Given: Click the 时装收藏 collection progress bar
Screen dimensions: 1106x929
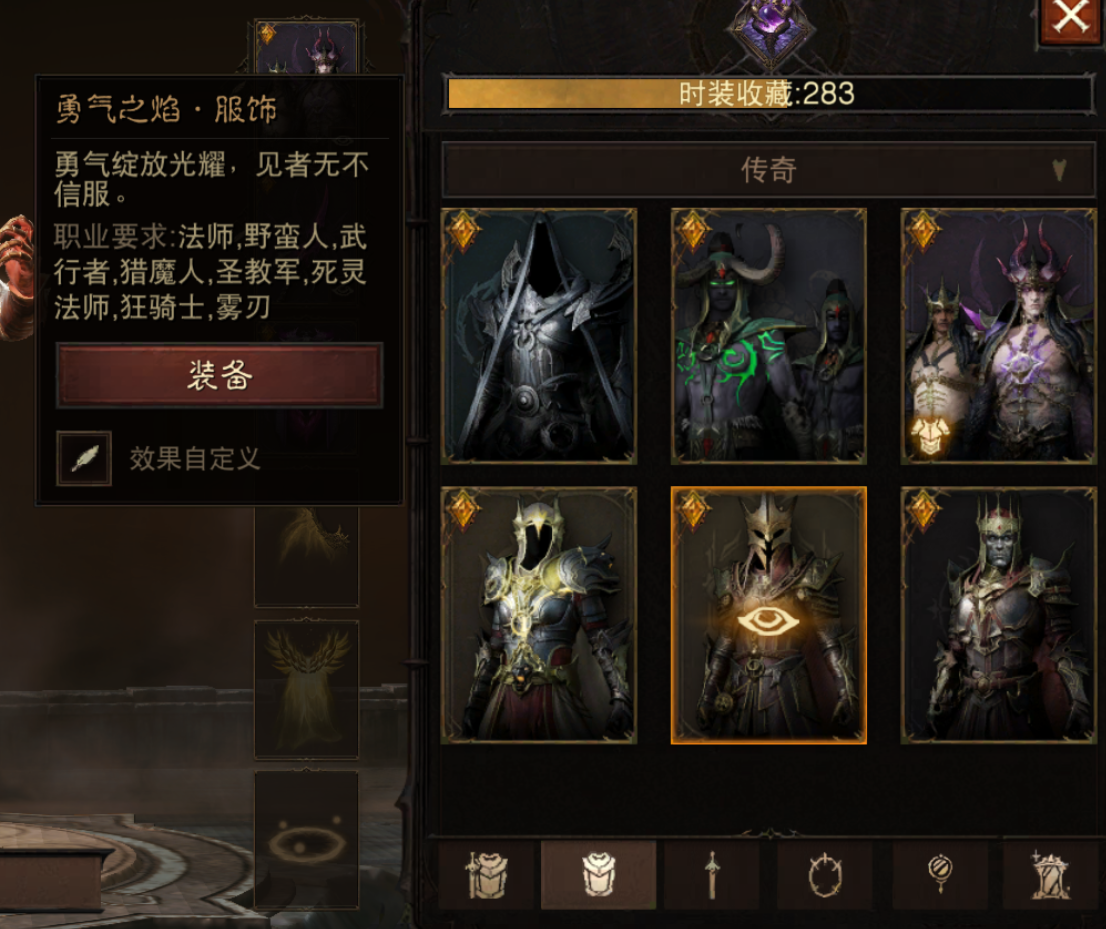Looking at the screenshot, I should (770, 94).
